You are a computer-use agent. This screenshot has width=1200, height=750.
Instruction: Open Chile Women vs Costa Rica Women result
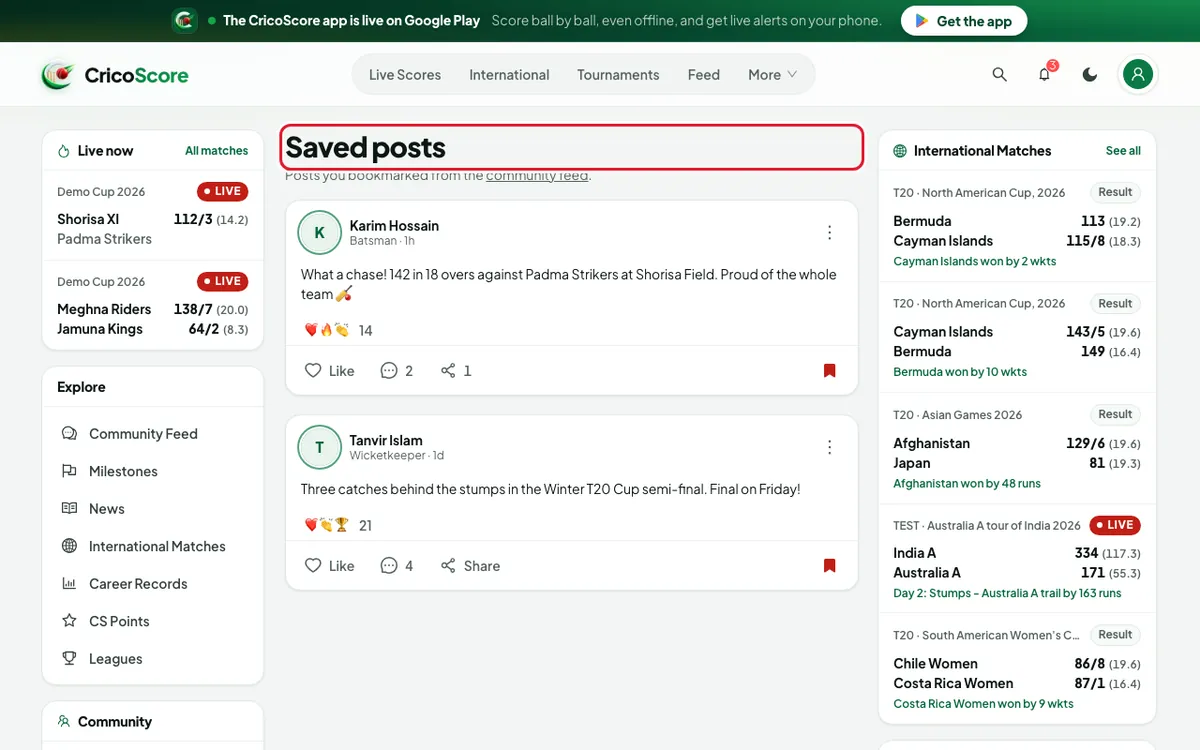(x=1017, y=669)
